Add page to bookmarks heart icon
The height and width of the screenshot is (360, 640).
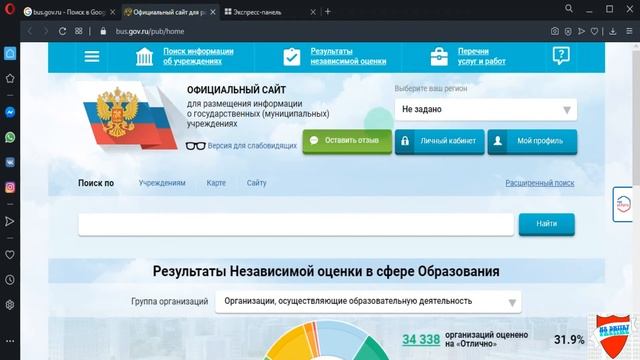point(594,31)
